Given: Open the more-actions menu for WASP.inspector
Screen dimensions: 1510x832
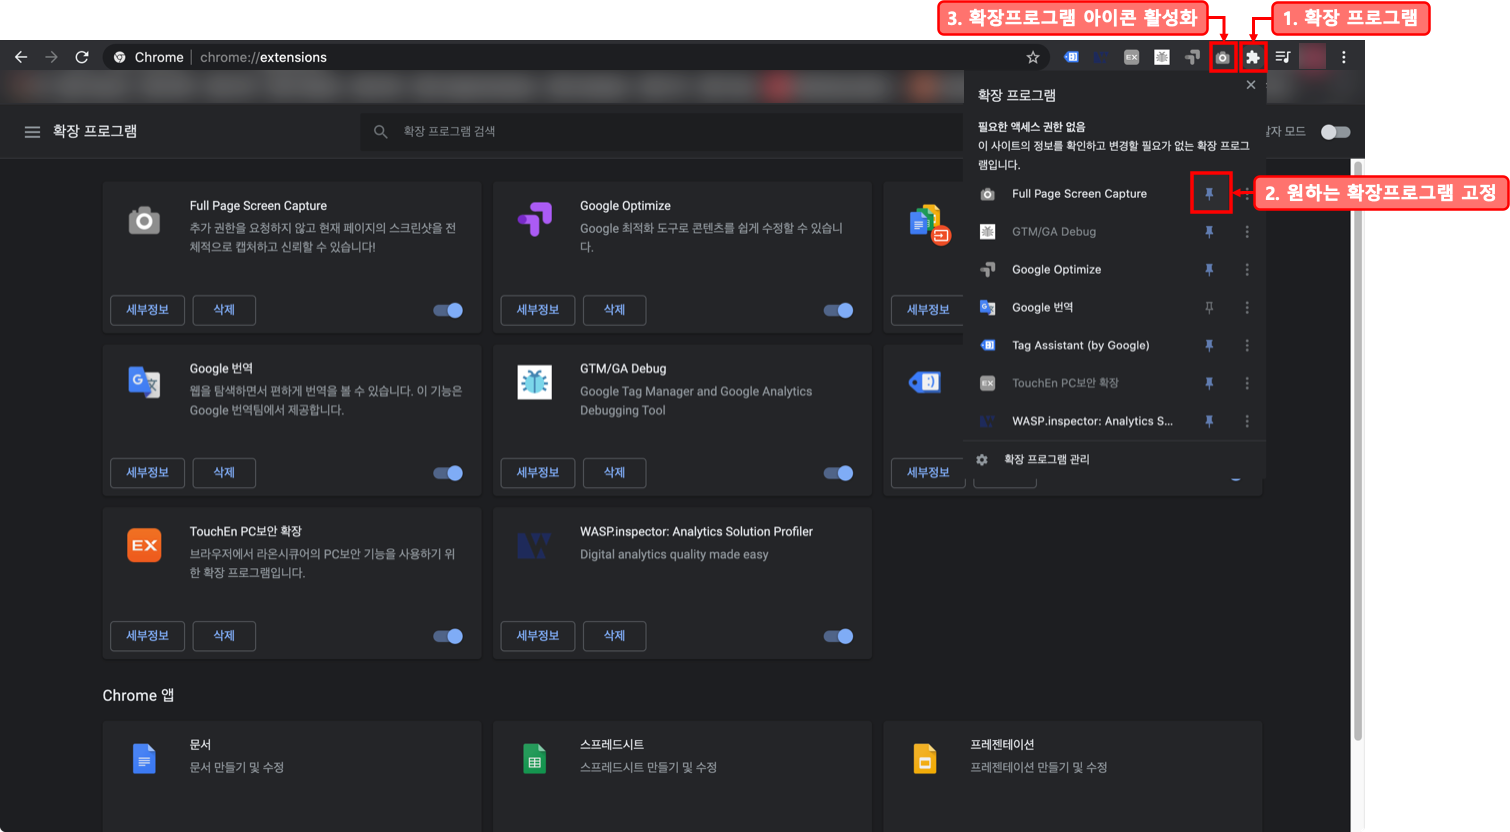Looking at the screenshot, I should (1247, 421).
